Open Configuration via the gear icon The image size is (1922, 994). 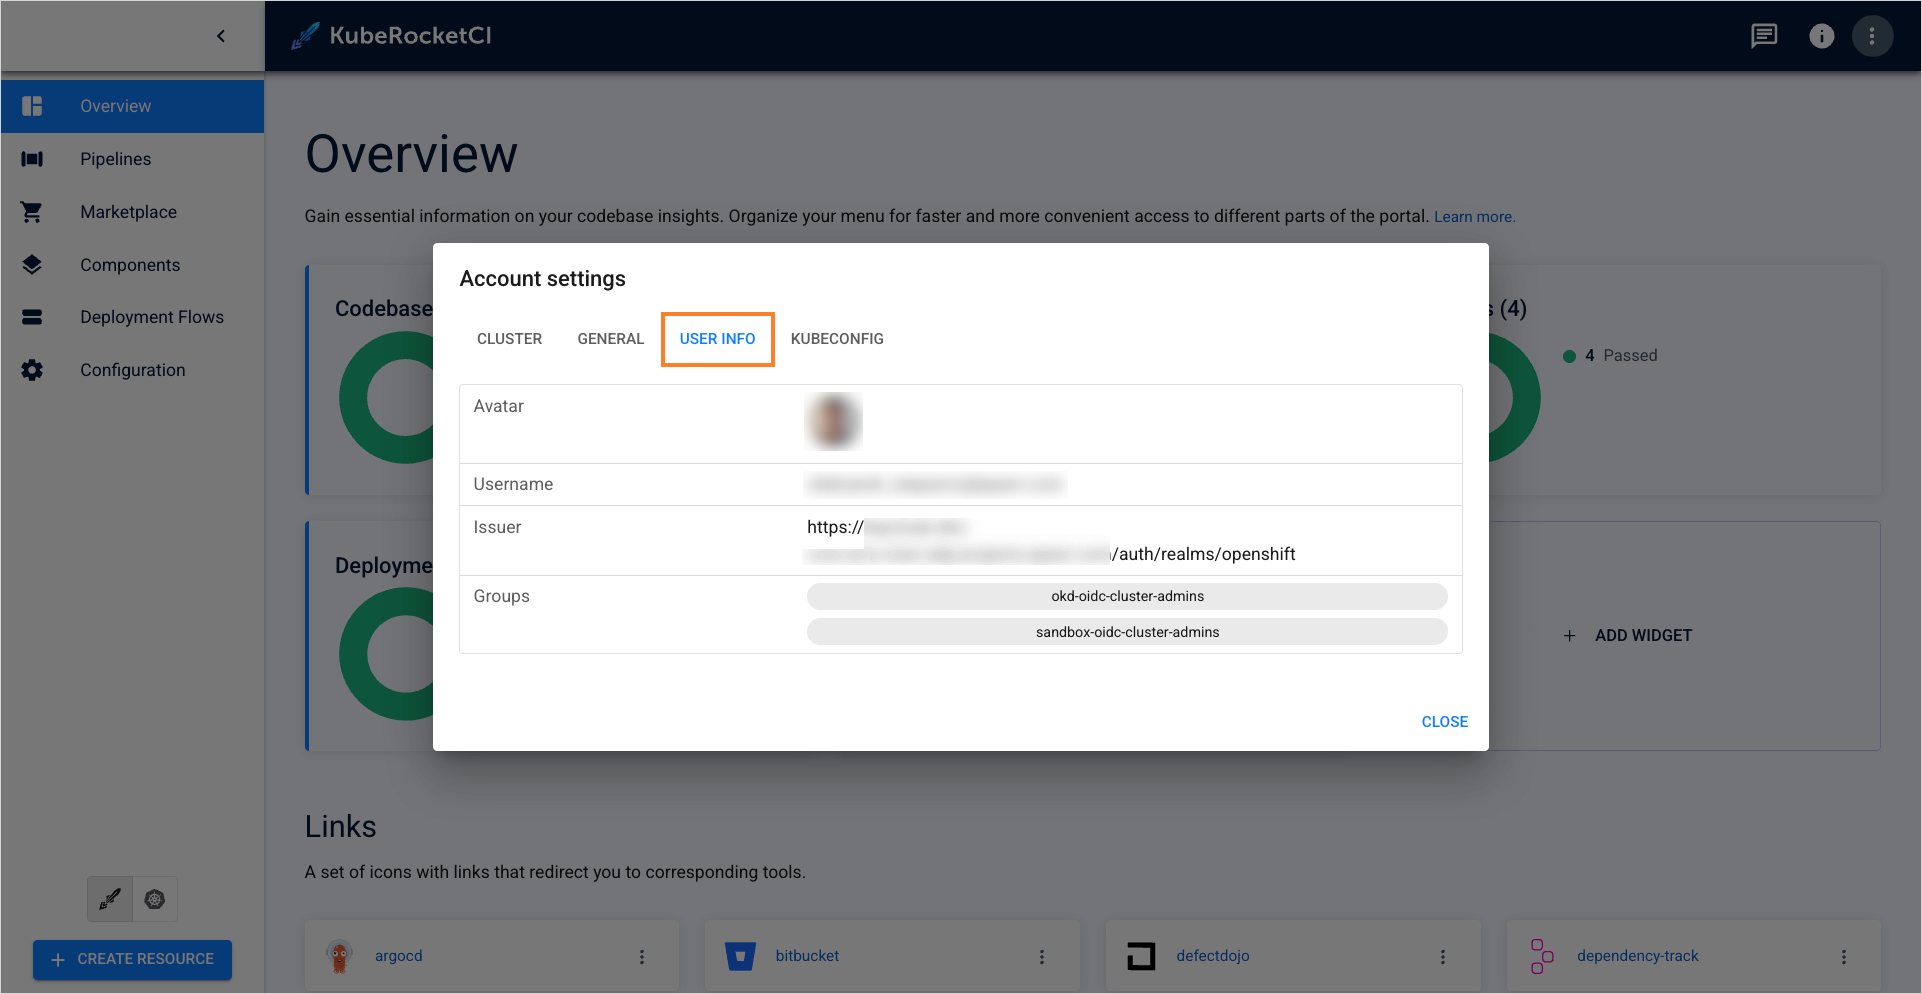coord(31,369)
